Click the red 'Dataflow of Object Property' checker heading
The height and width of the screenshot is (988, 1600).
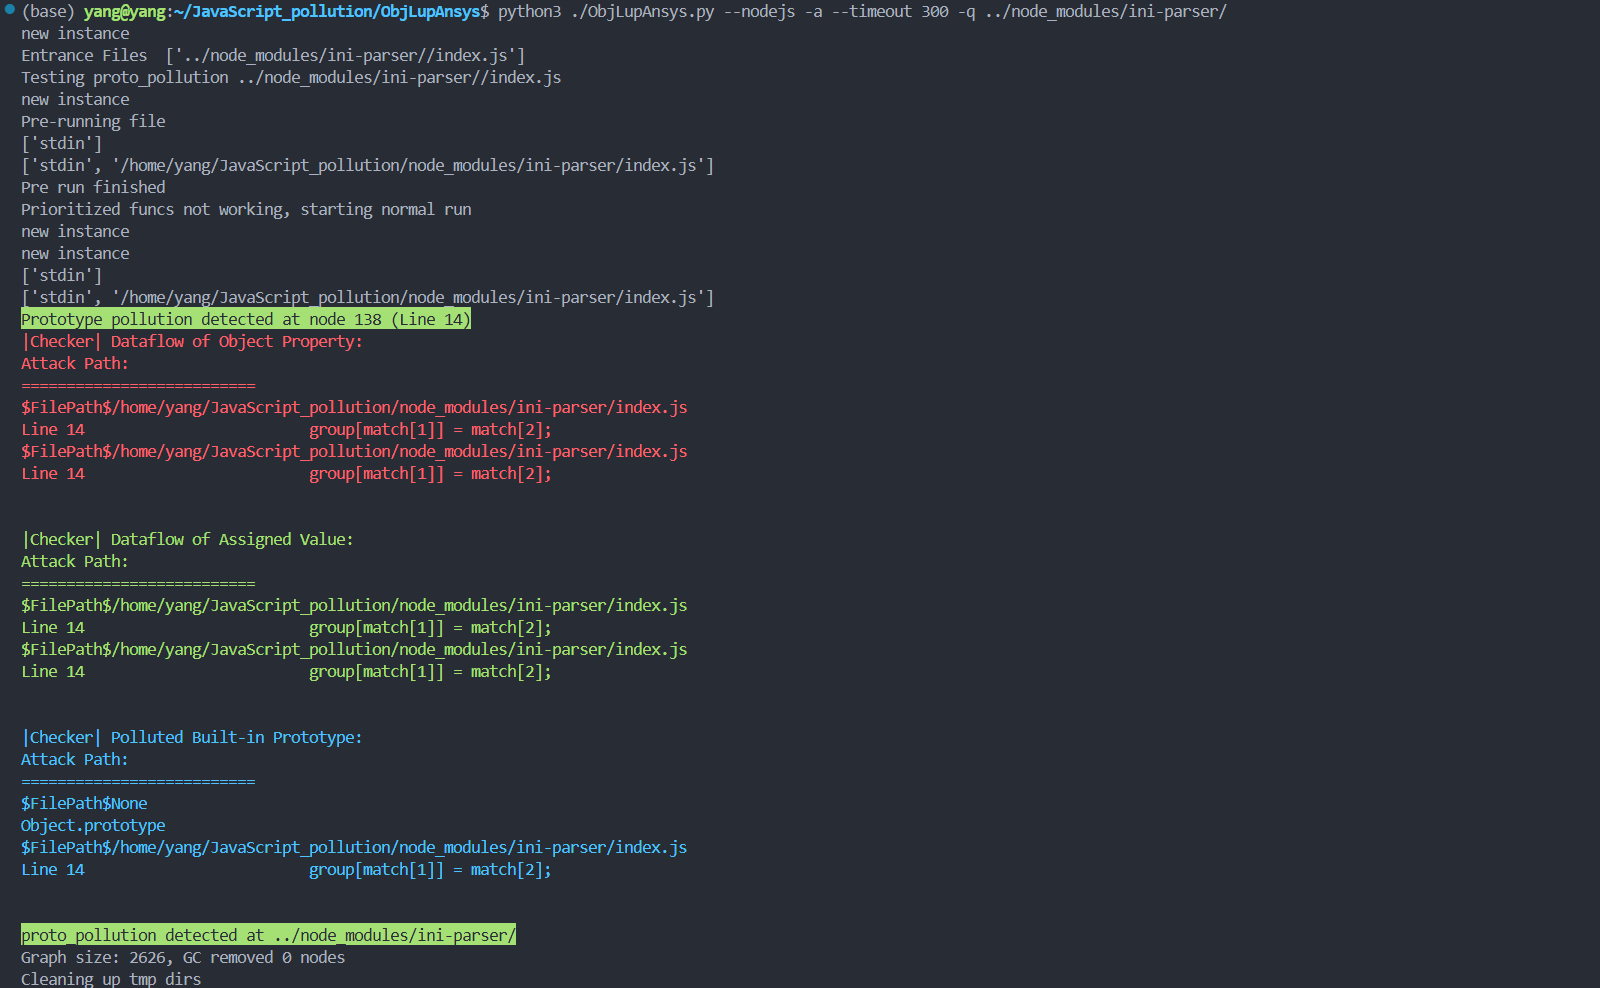[x=192, y=342]
